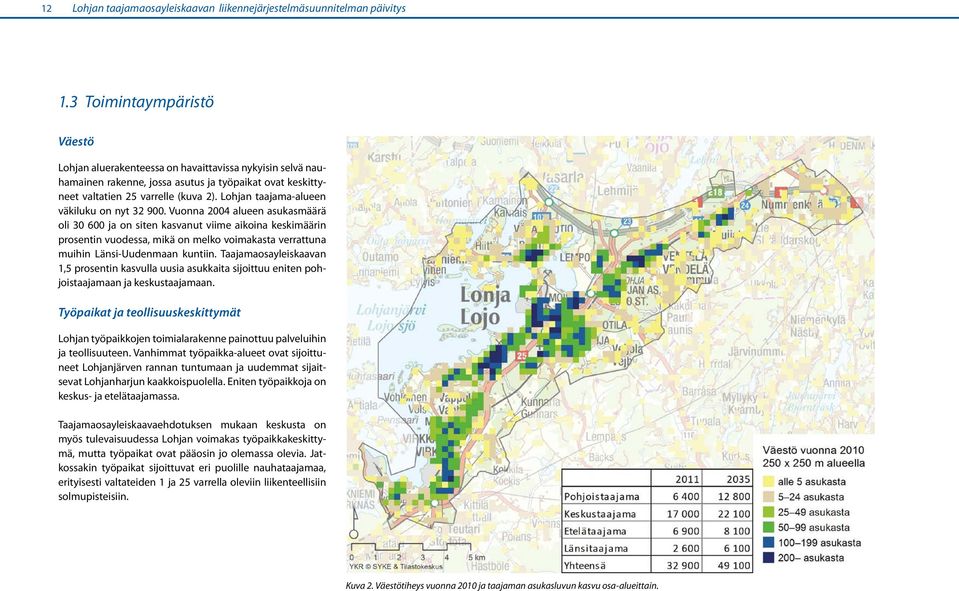Click the light green "25–49 asukasta" legend swatch

pos(768,512)
